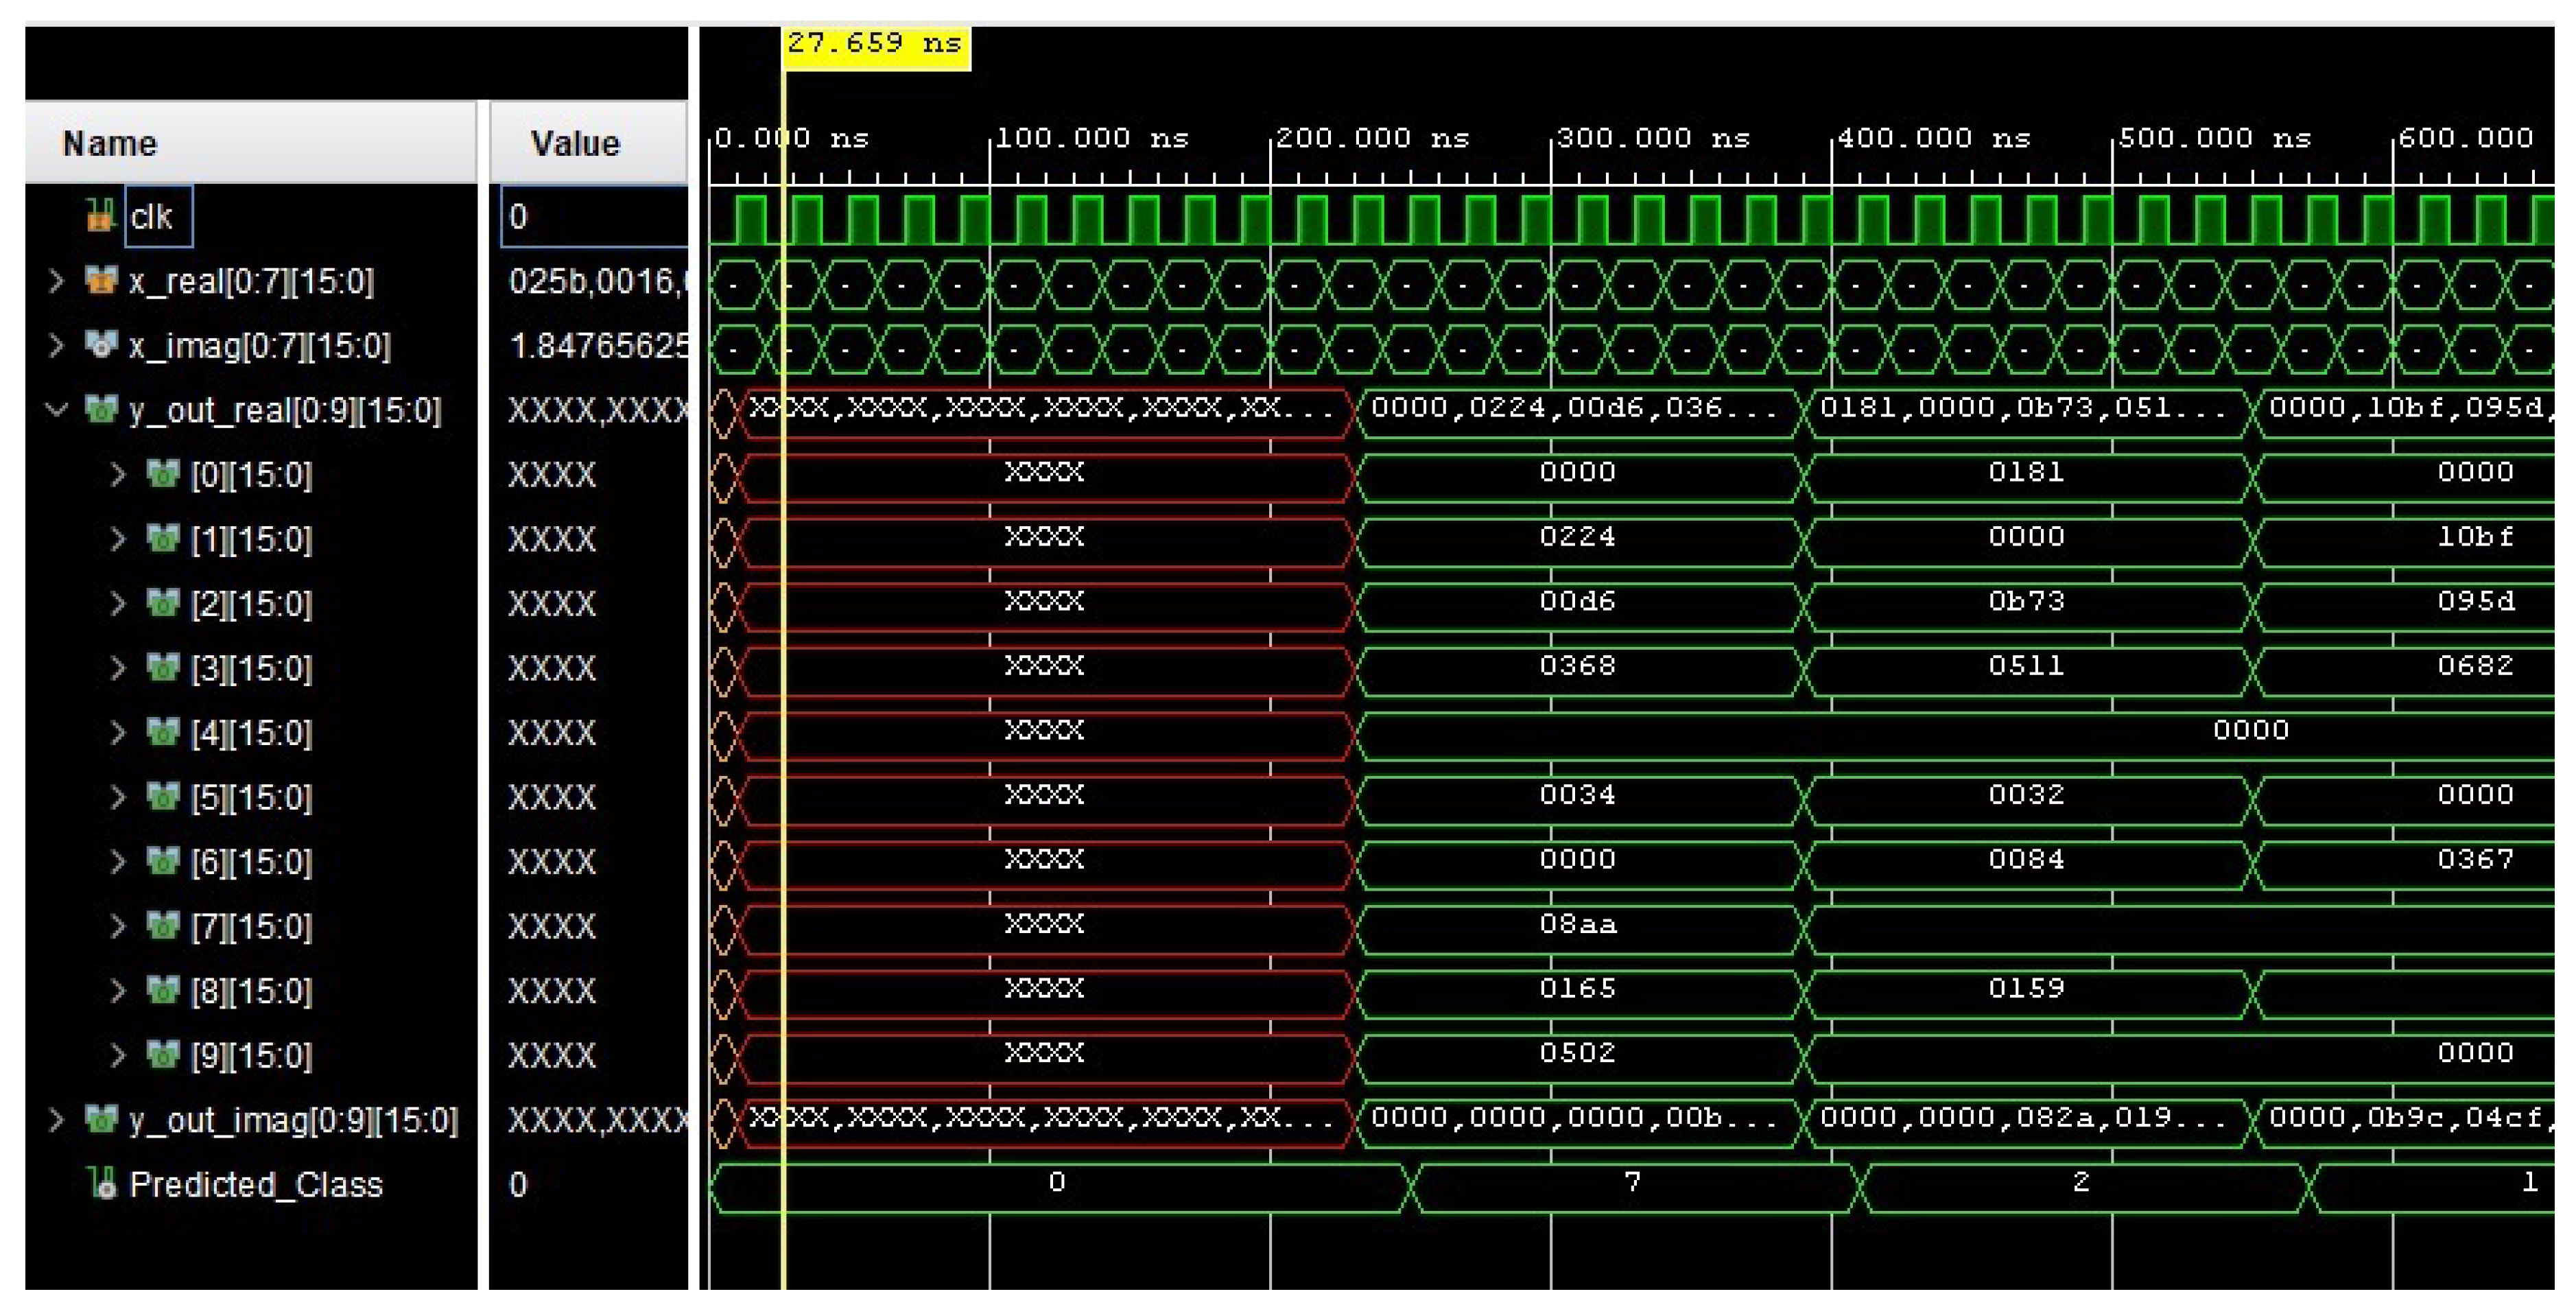Expand the x_imag[0:7][15:0] bus

57,345
